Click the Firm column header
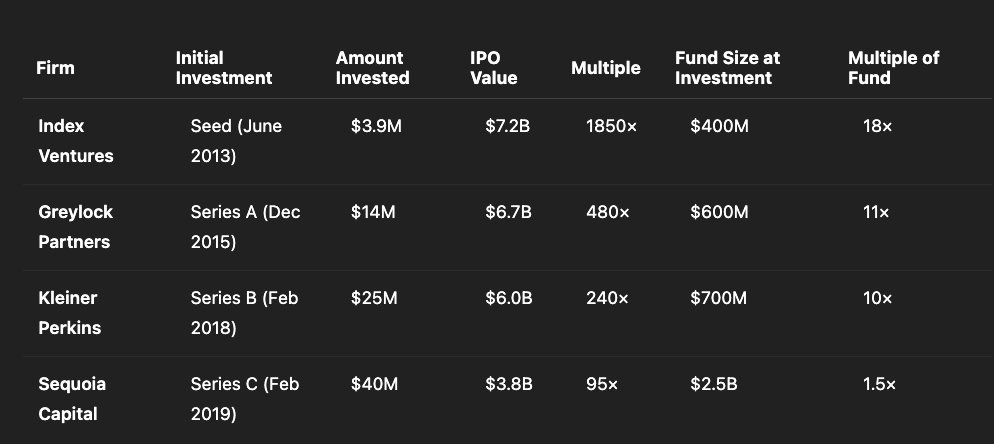The width and height of the screenshot is (994, 444). pos(56,68)
